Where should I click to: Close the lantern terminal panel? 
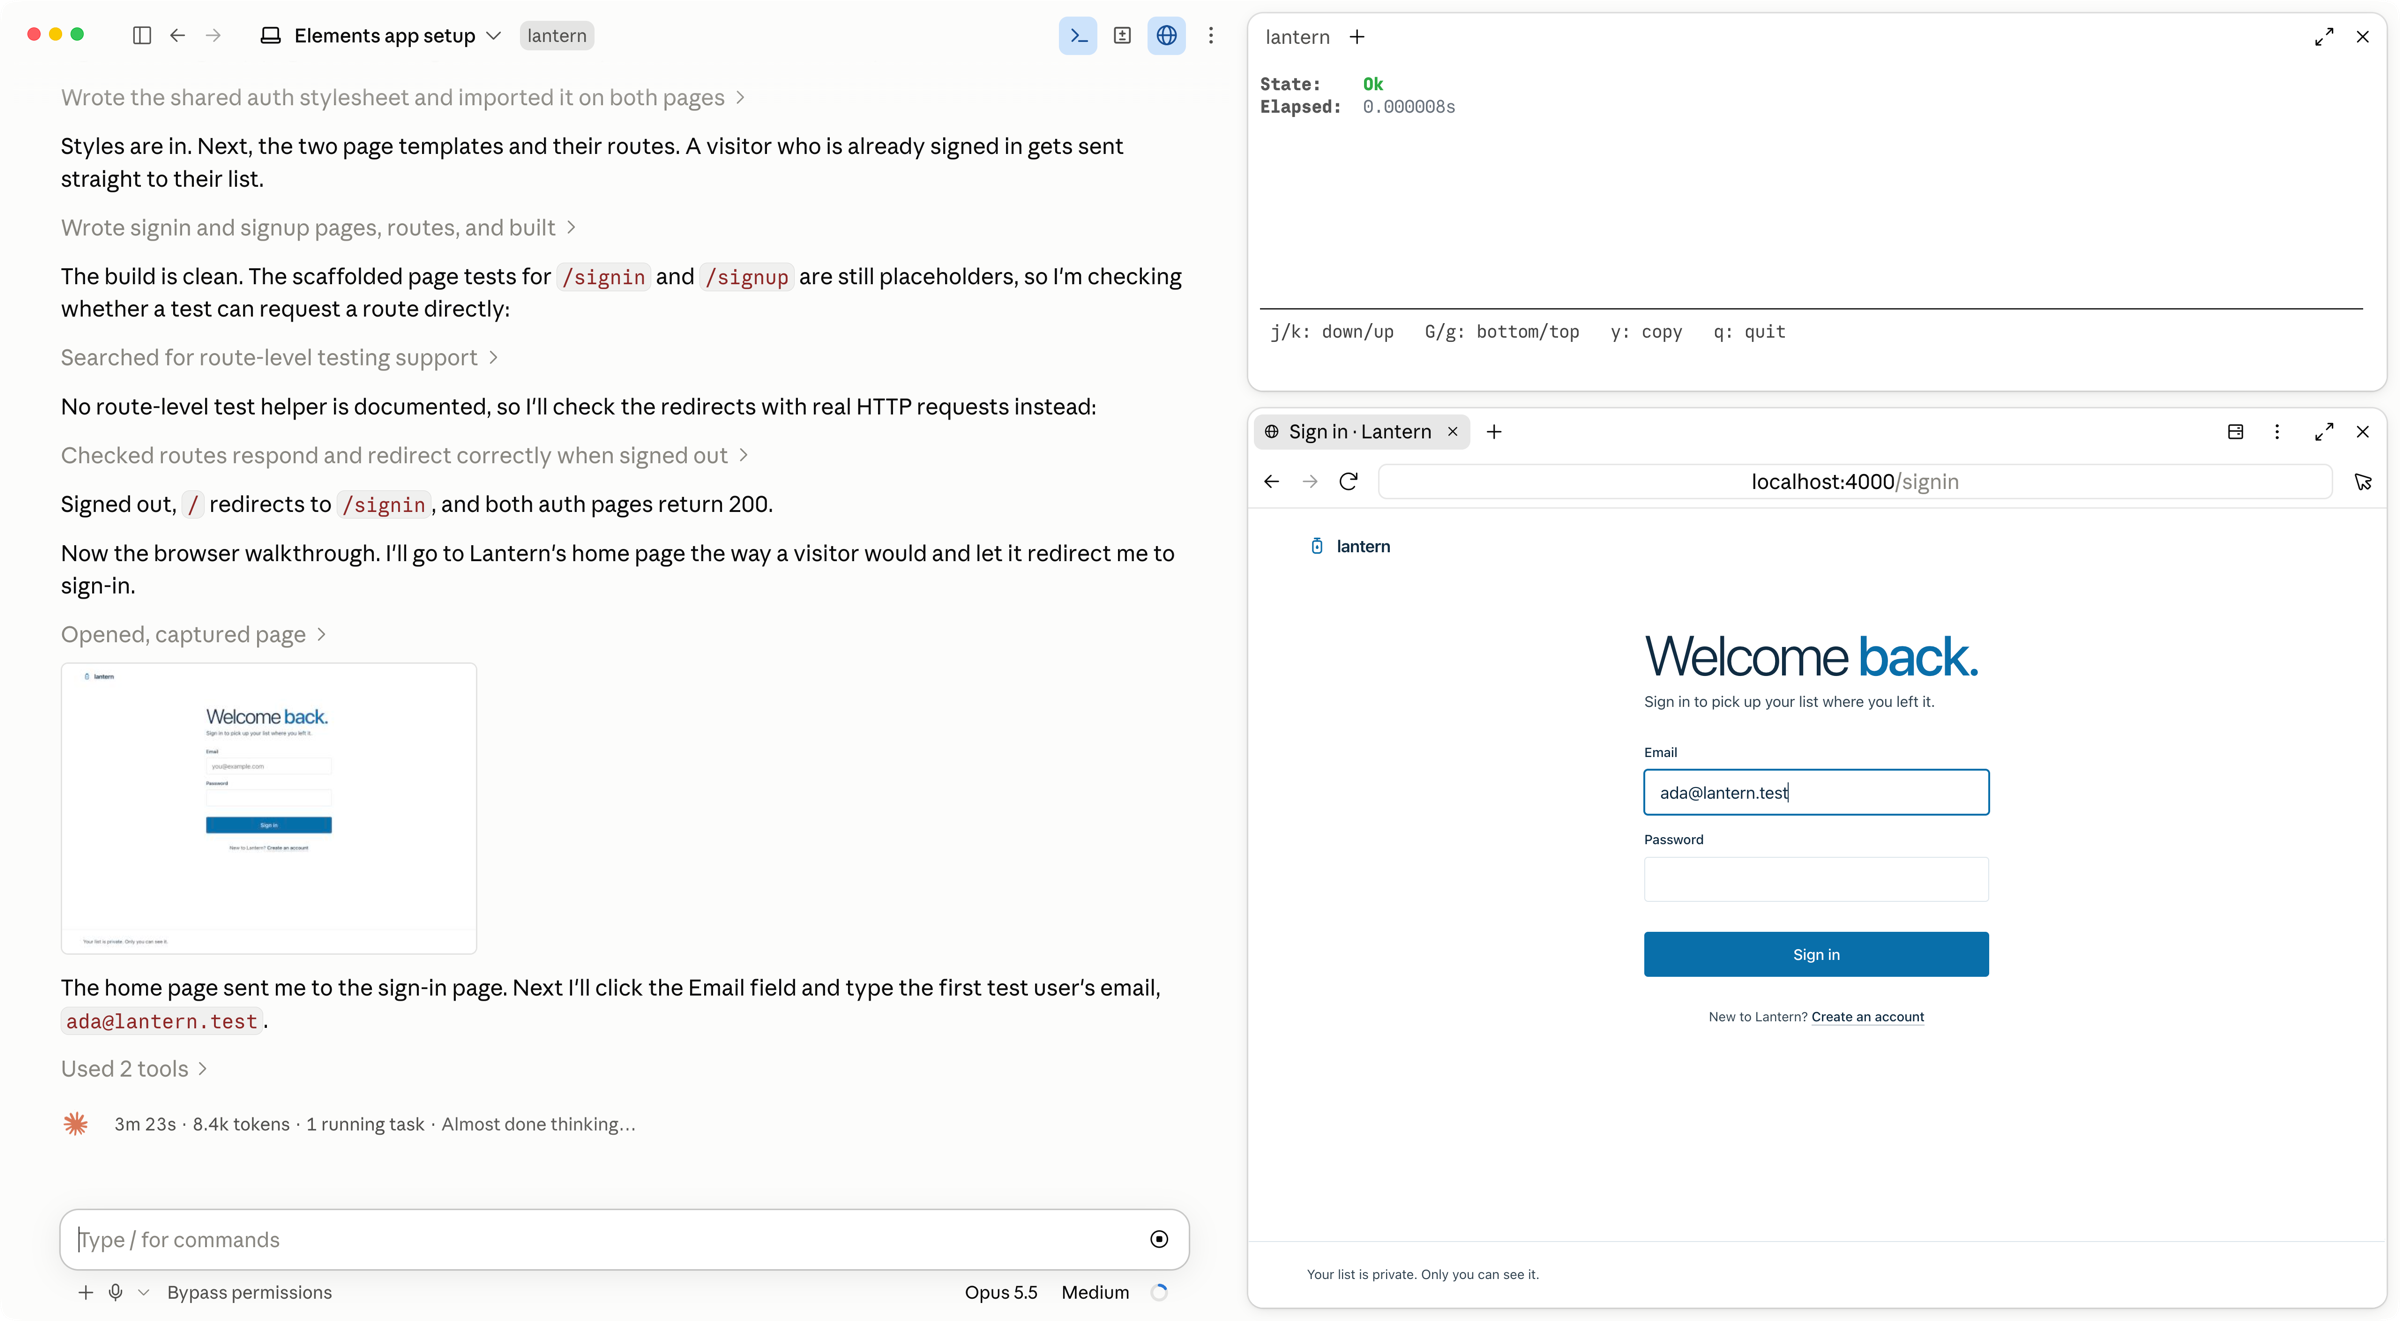pos(2363,37)
